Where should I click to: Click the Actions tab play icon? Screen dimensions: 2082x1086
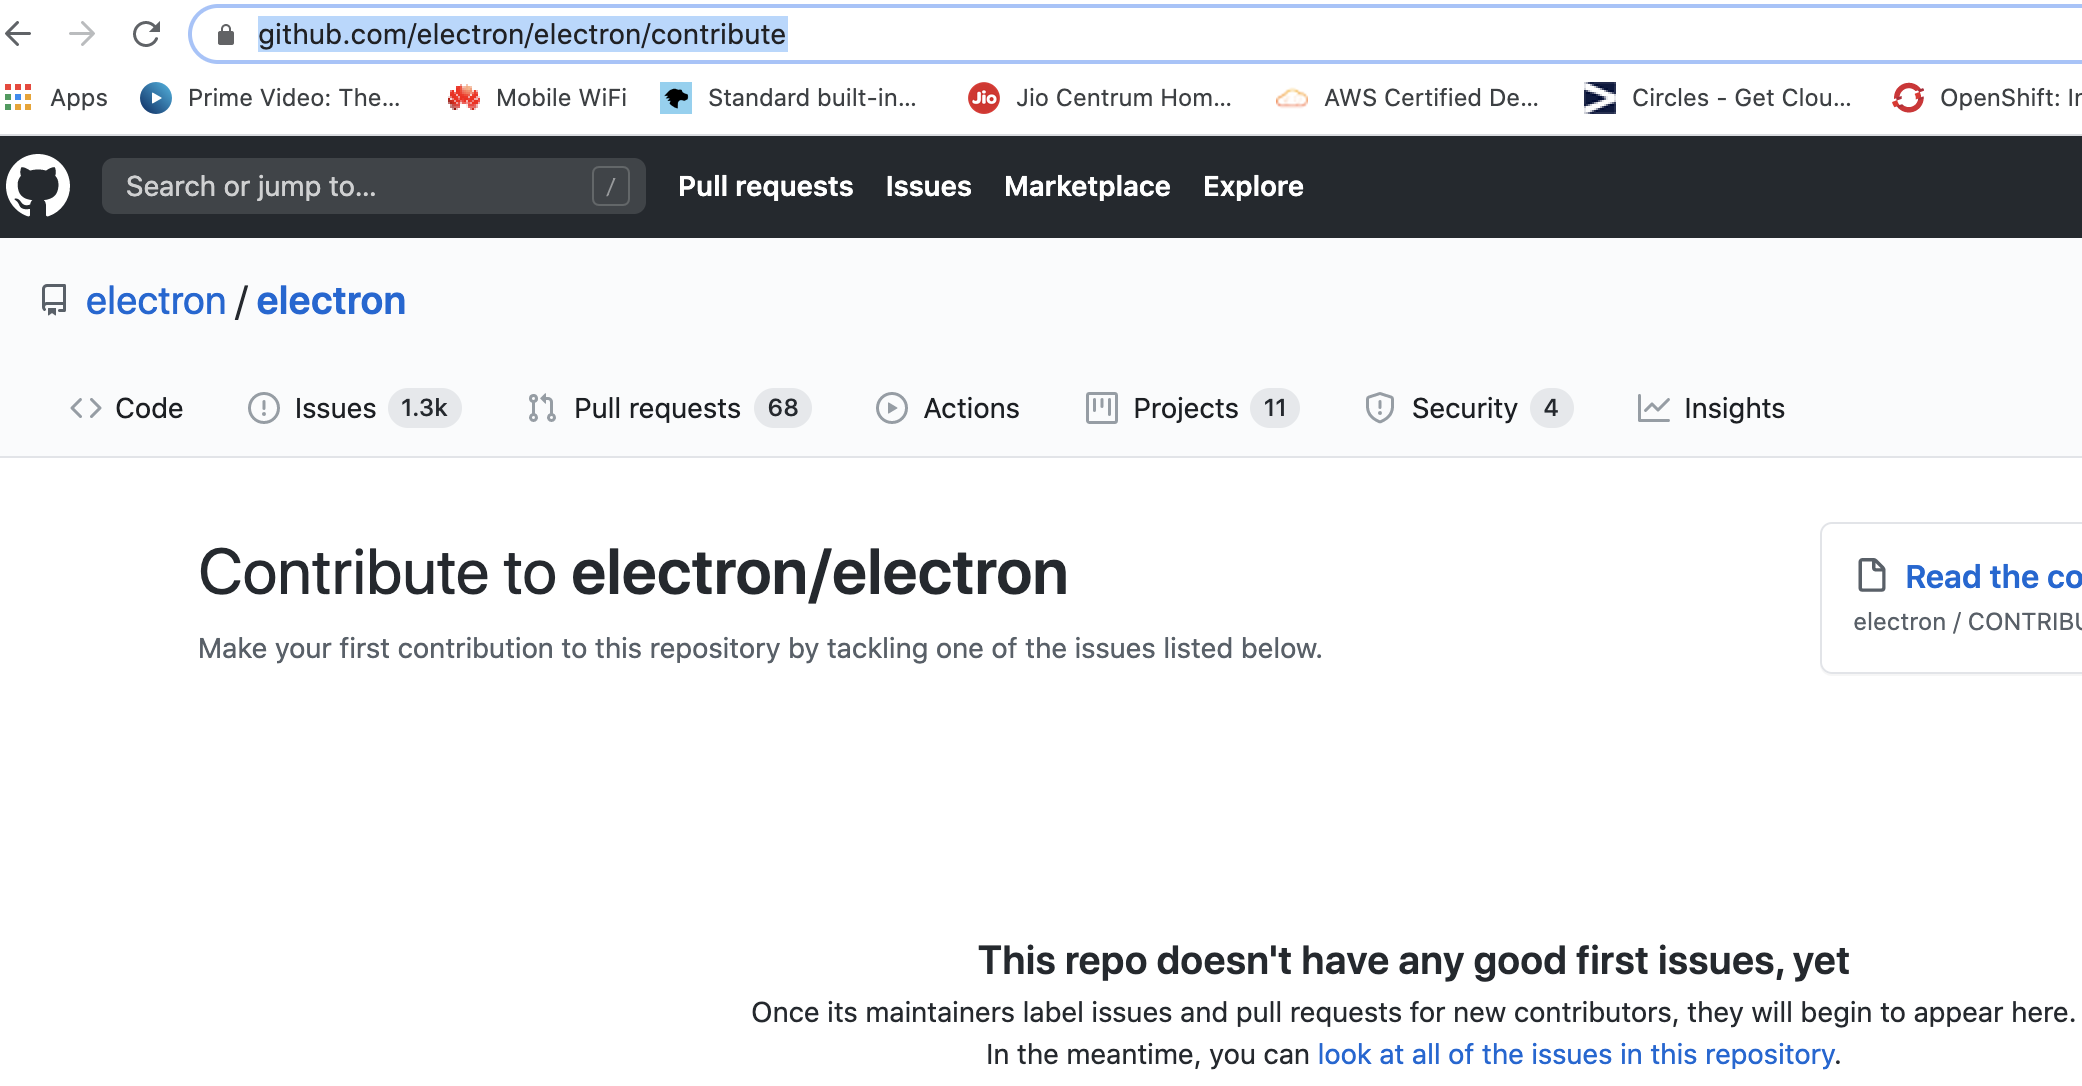[x=892, y=408]
